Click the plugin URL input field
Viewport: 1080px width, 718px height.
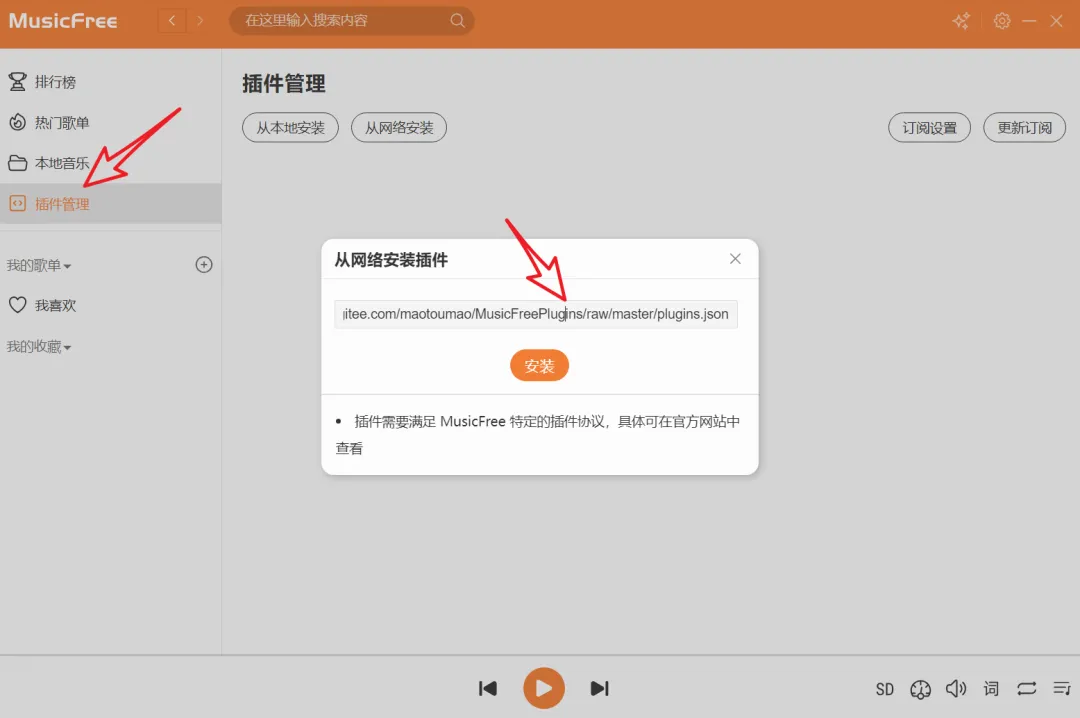[x=536, y=314]
